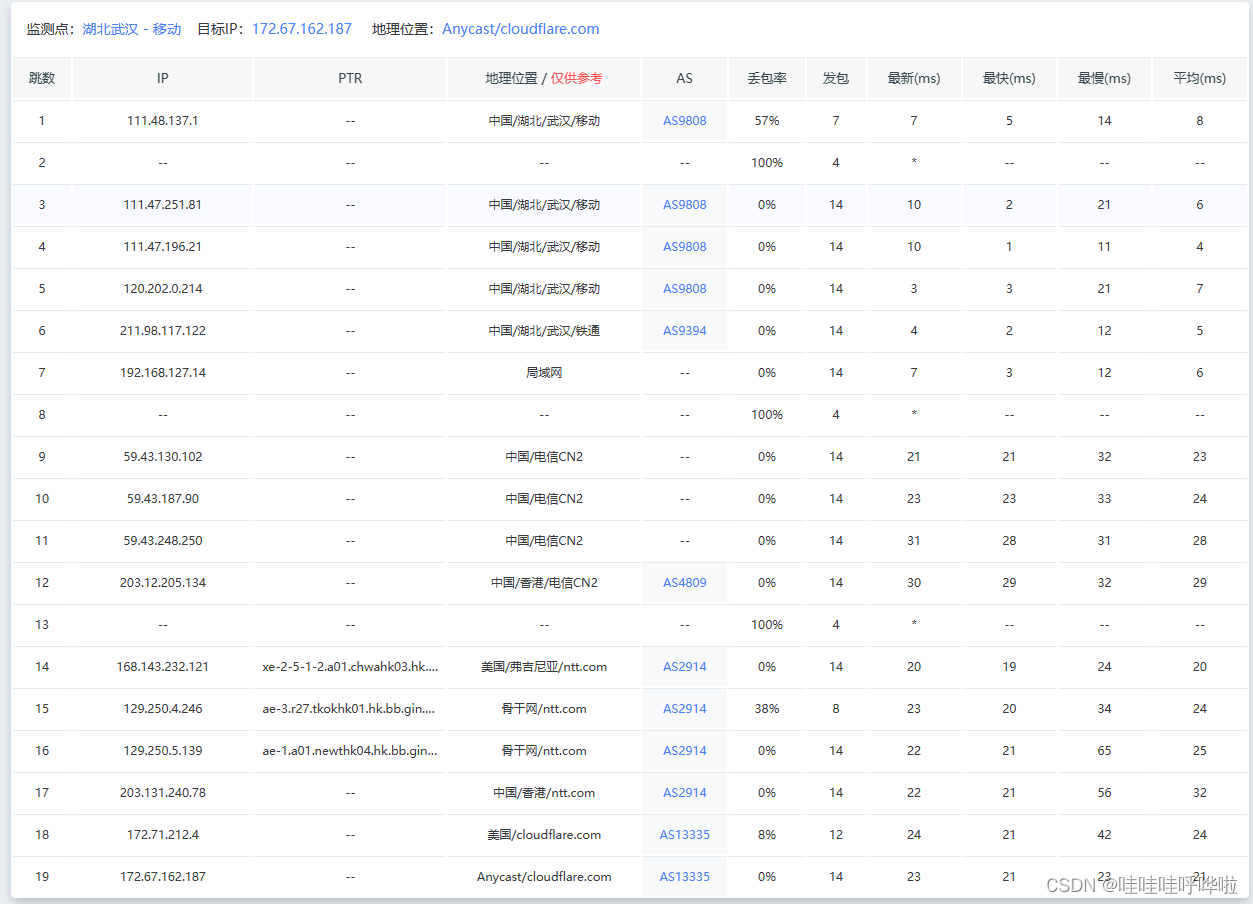This screenshot has height=904, width=1253.
Task: Select IP cell 111.48.137.1
Action: coord(163,121)
